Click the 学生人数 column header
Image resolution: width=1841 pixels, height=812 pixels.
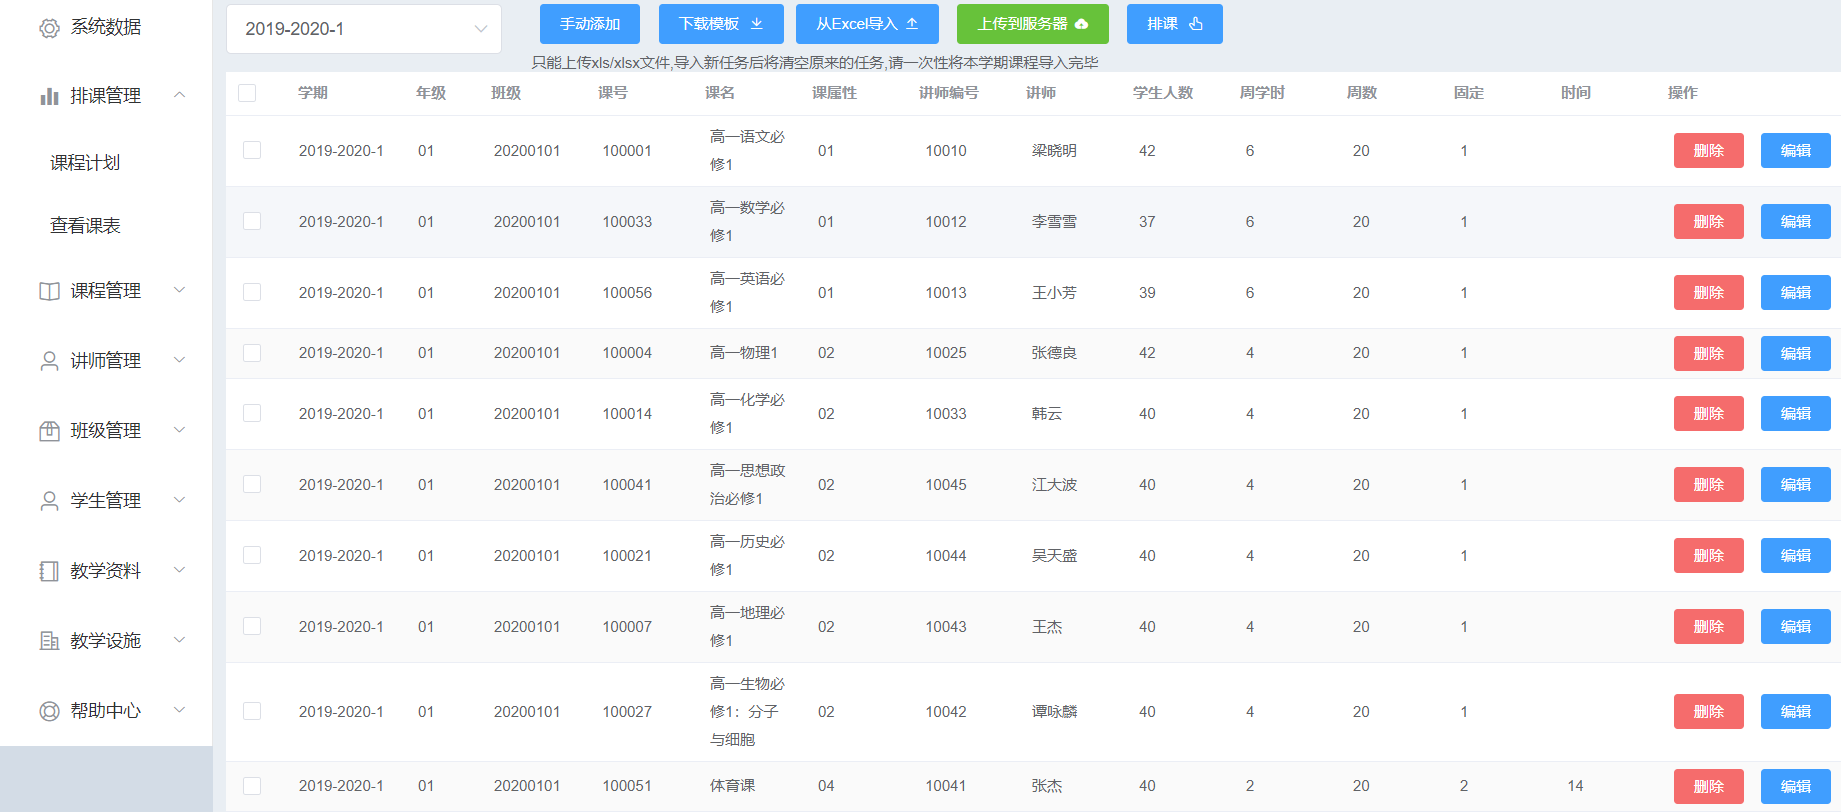1163,93
